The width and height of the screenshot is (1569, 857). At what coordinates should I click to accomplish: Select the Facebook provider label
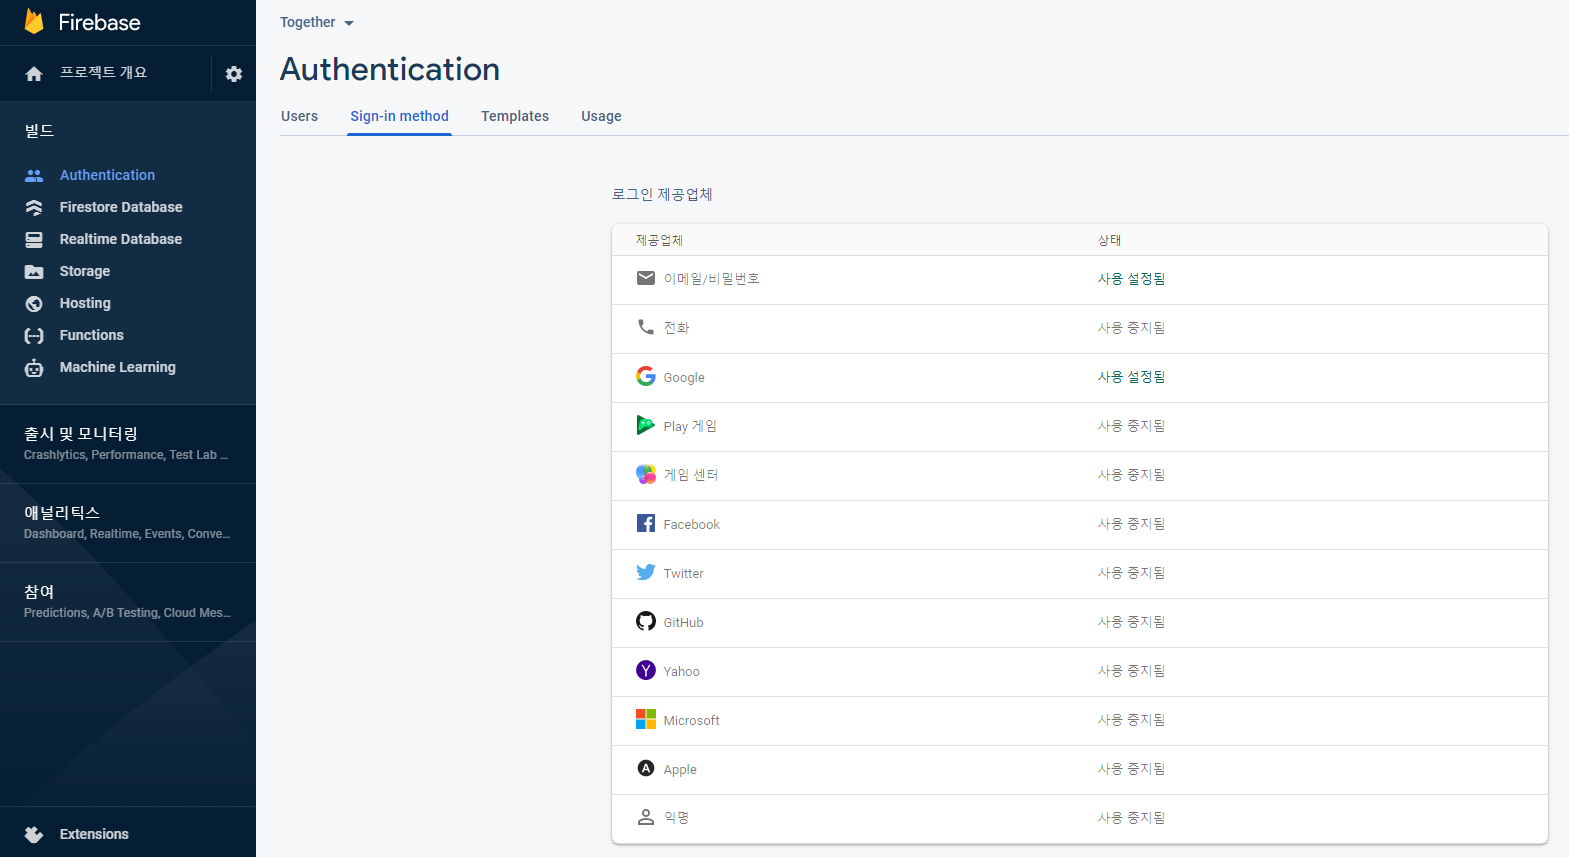(x=691, y=524)
